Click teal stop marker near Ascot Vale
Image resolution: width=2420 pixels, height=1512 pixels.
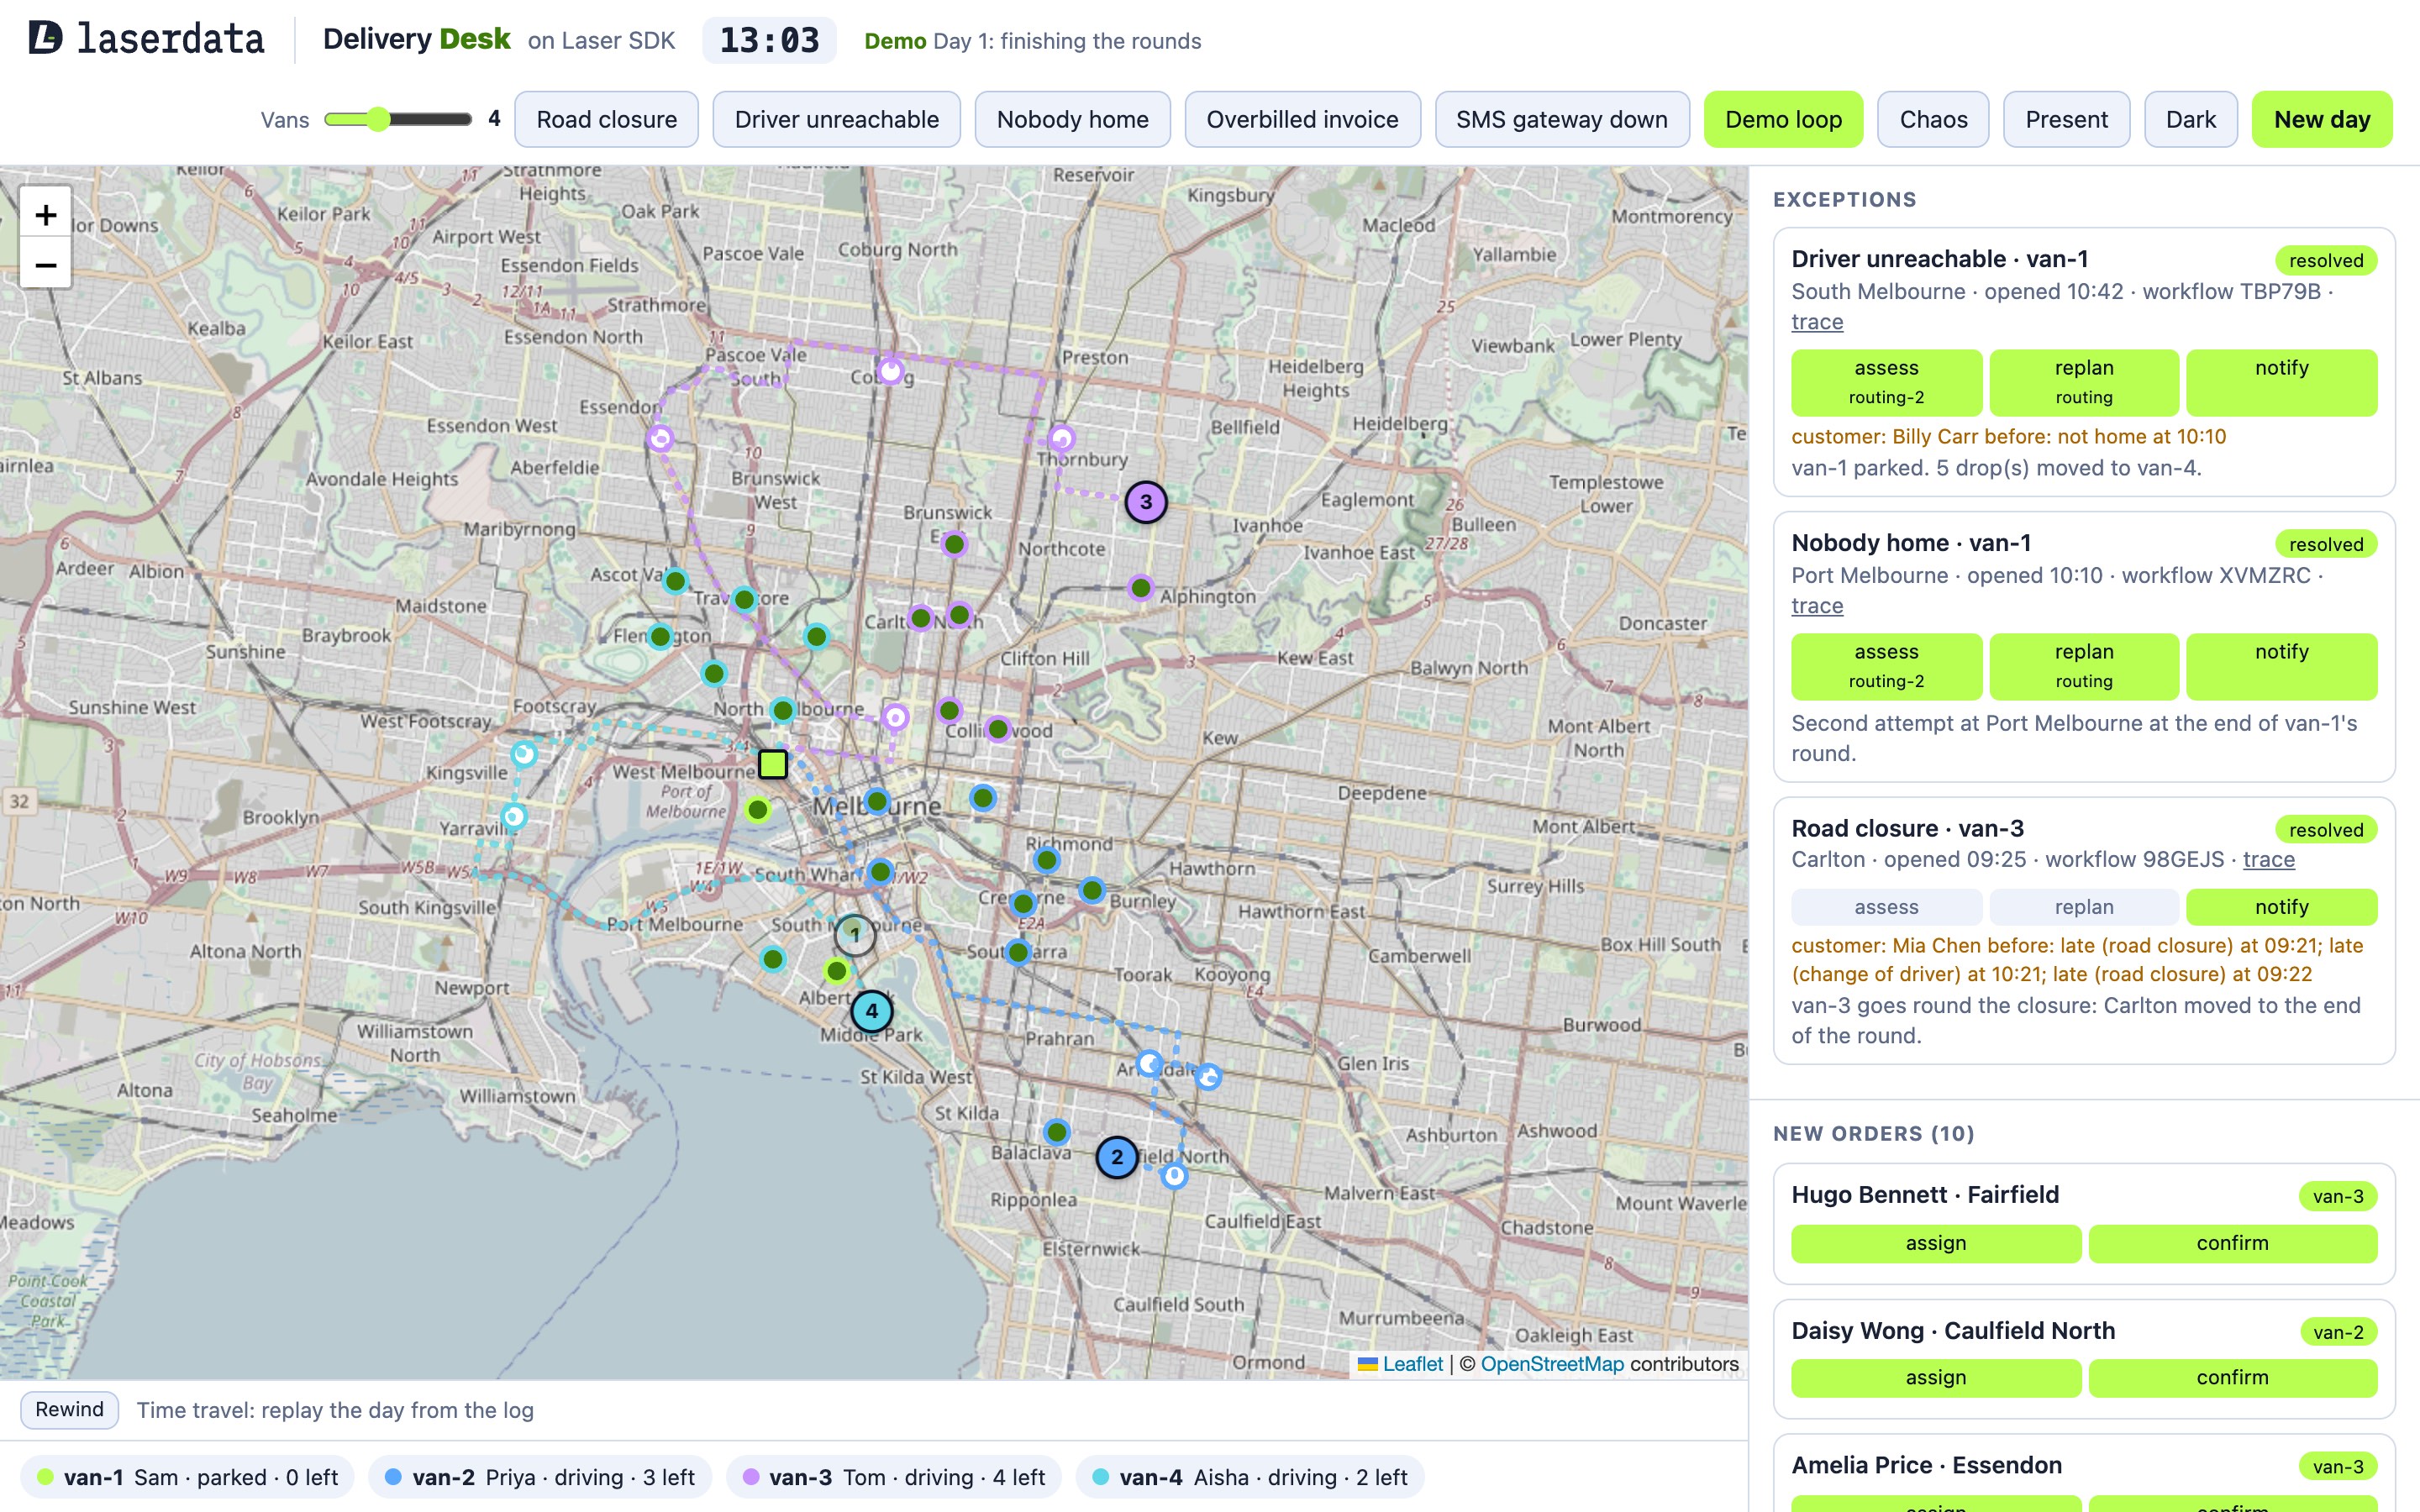click(x=676, y=581)
